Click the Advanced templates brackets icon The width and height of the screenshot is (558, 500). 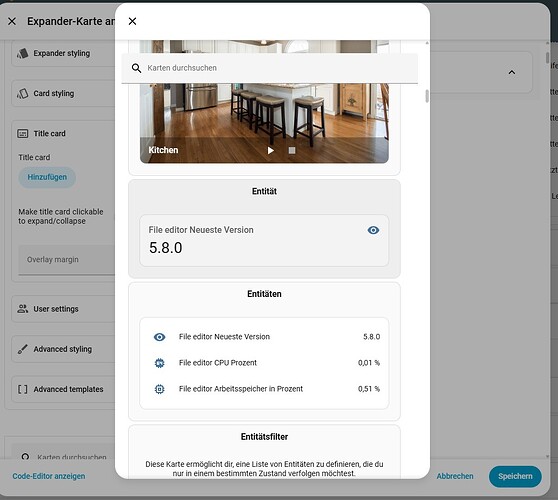click(22, 389)
